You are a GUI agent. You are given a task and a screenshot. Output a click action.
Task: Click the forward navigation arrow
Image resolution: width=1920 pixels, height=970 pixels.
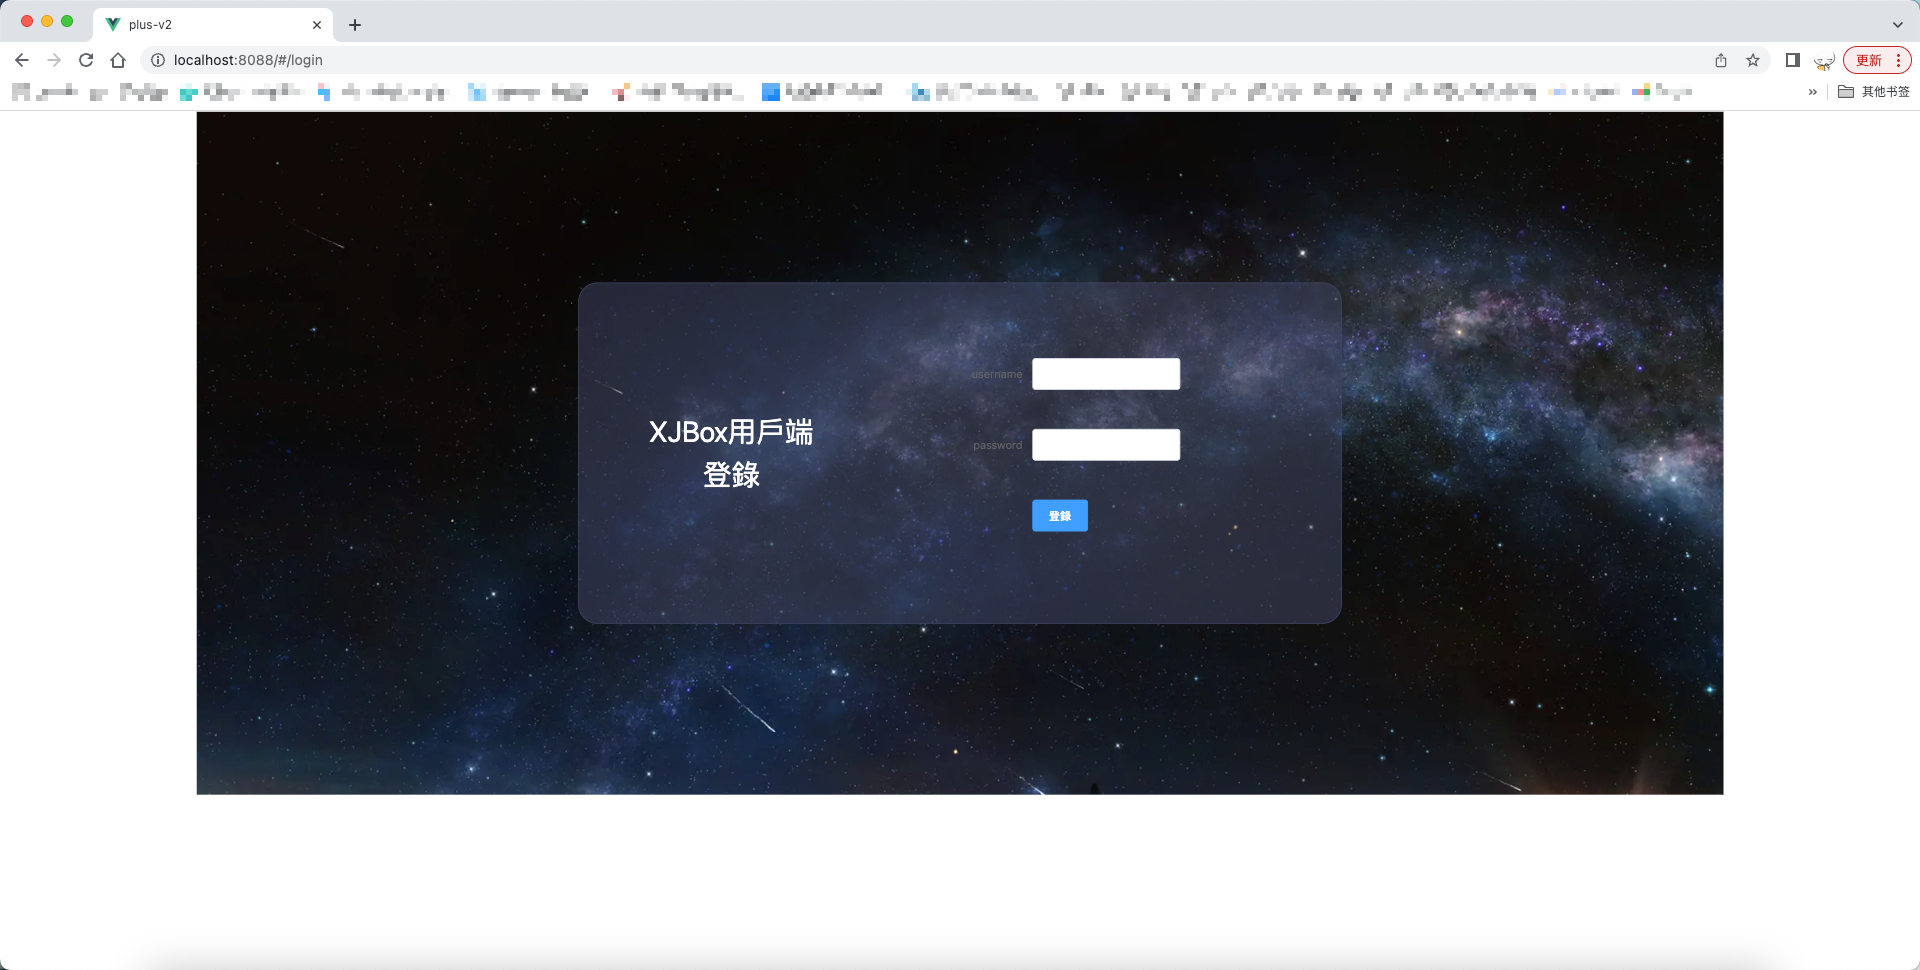(x=54, y=60)
